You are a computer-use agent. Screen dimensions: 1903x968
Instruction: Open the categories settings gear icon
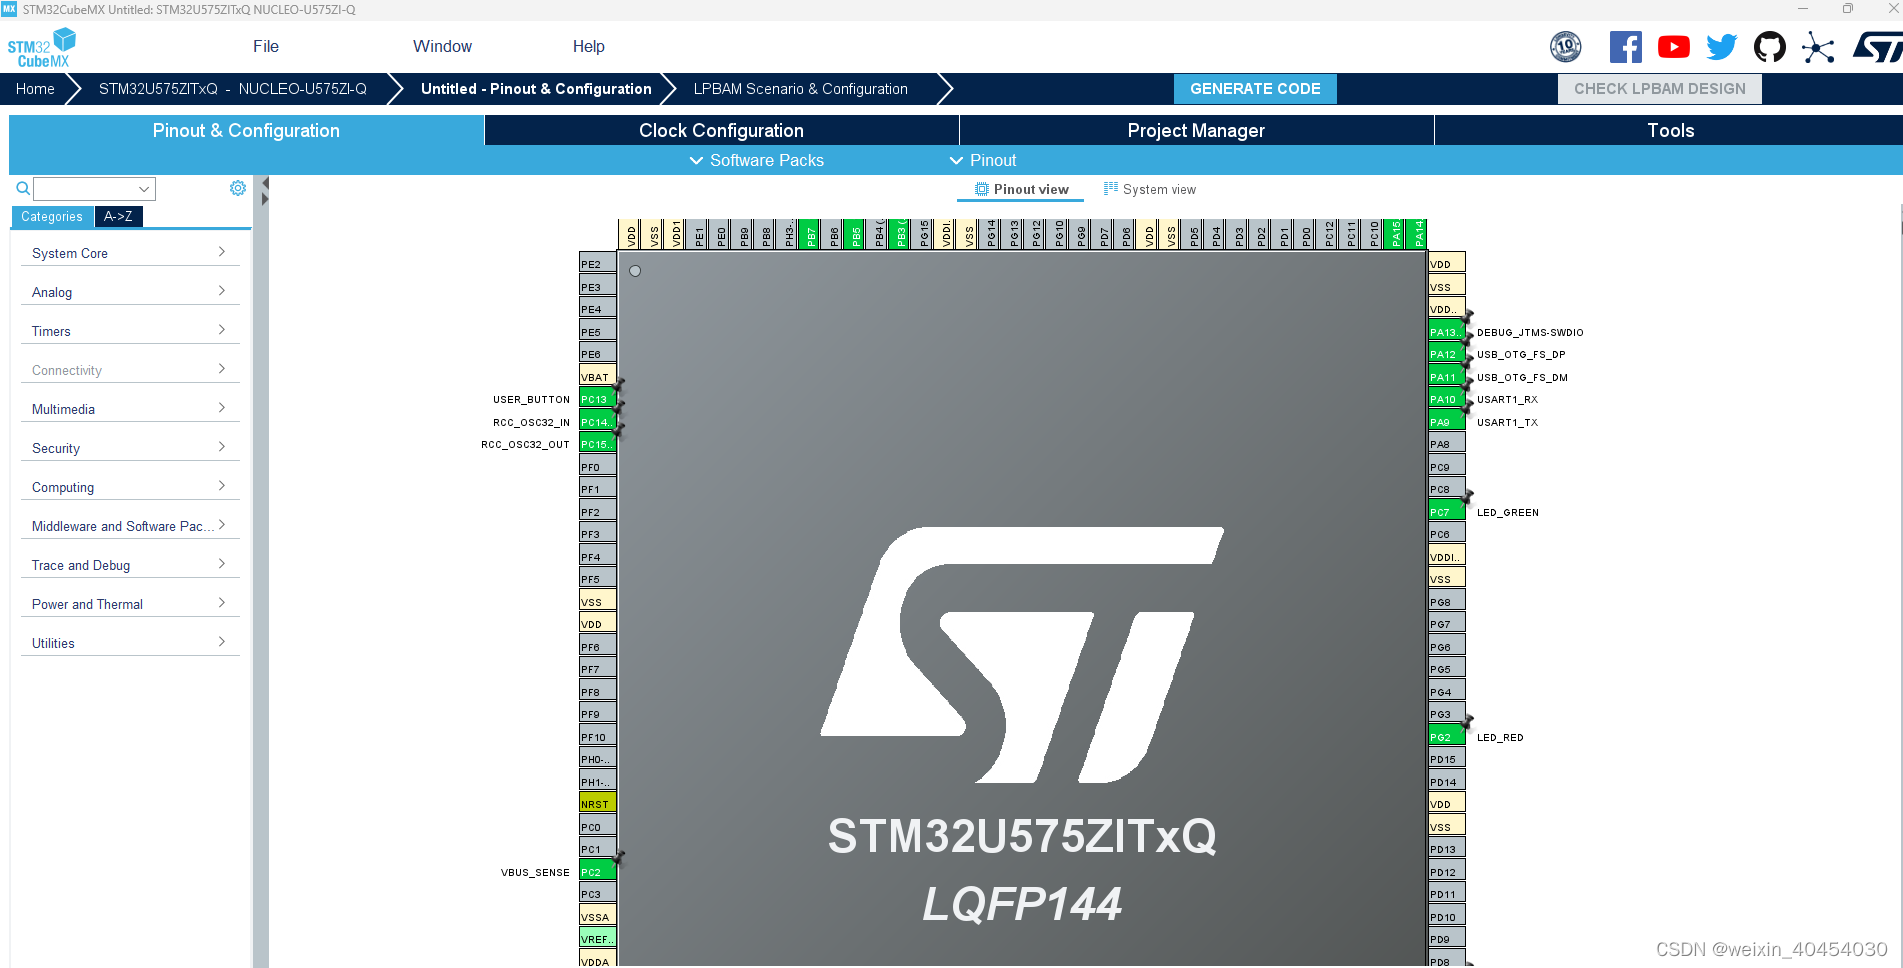(238, 188)
